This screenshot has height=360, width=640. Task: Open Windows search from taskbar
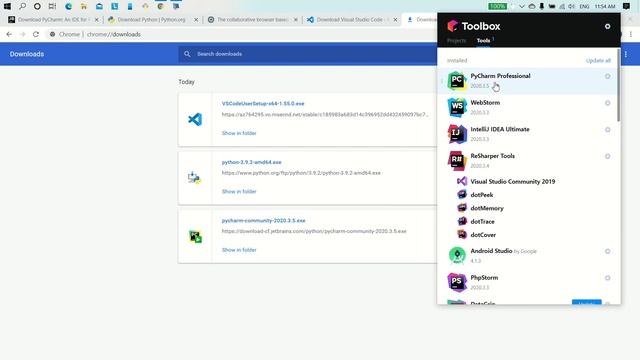22,6
